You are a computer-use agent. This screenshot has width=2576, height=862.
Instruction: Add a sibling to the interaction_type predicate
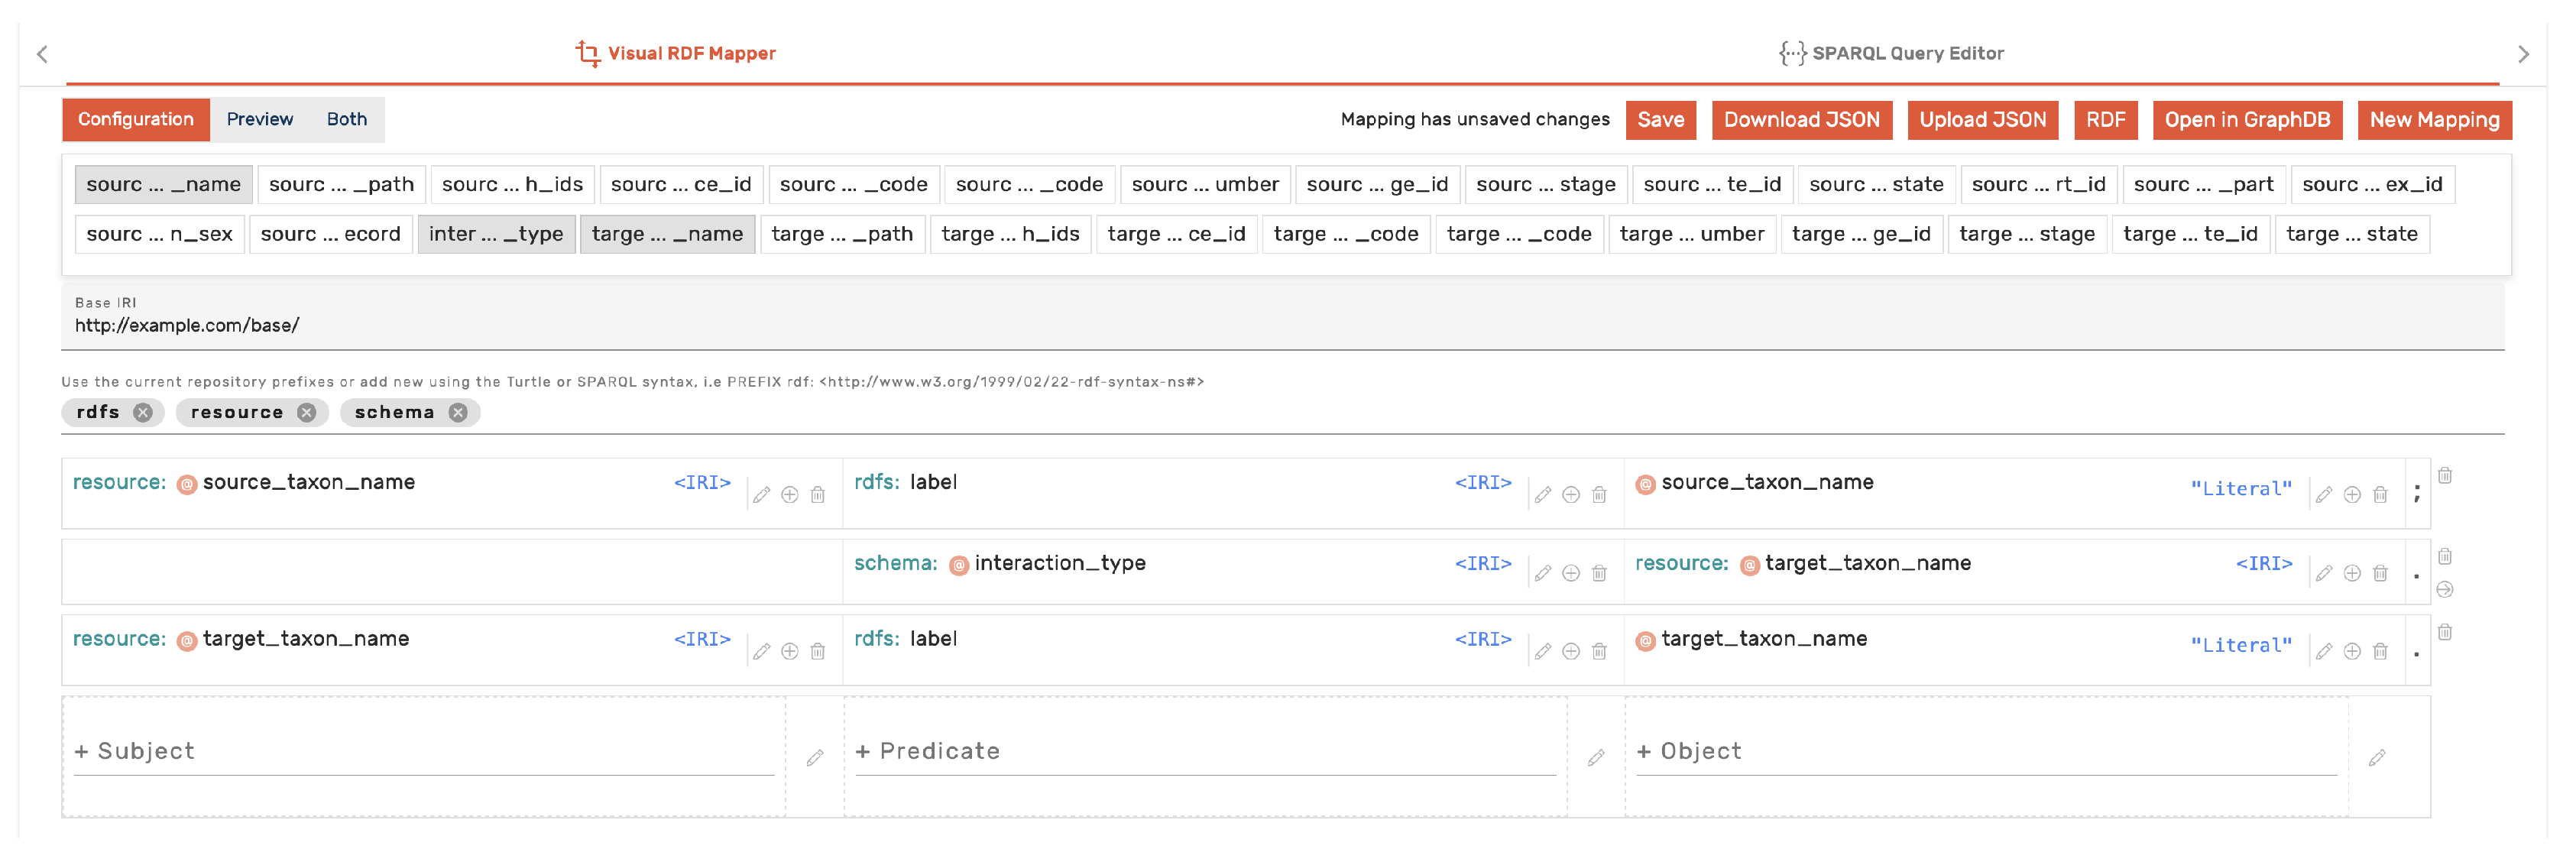click(x=1570, y=573)
